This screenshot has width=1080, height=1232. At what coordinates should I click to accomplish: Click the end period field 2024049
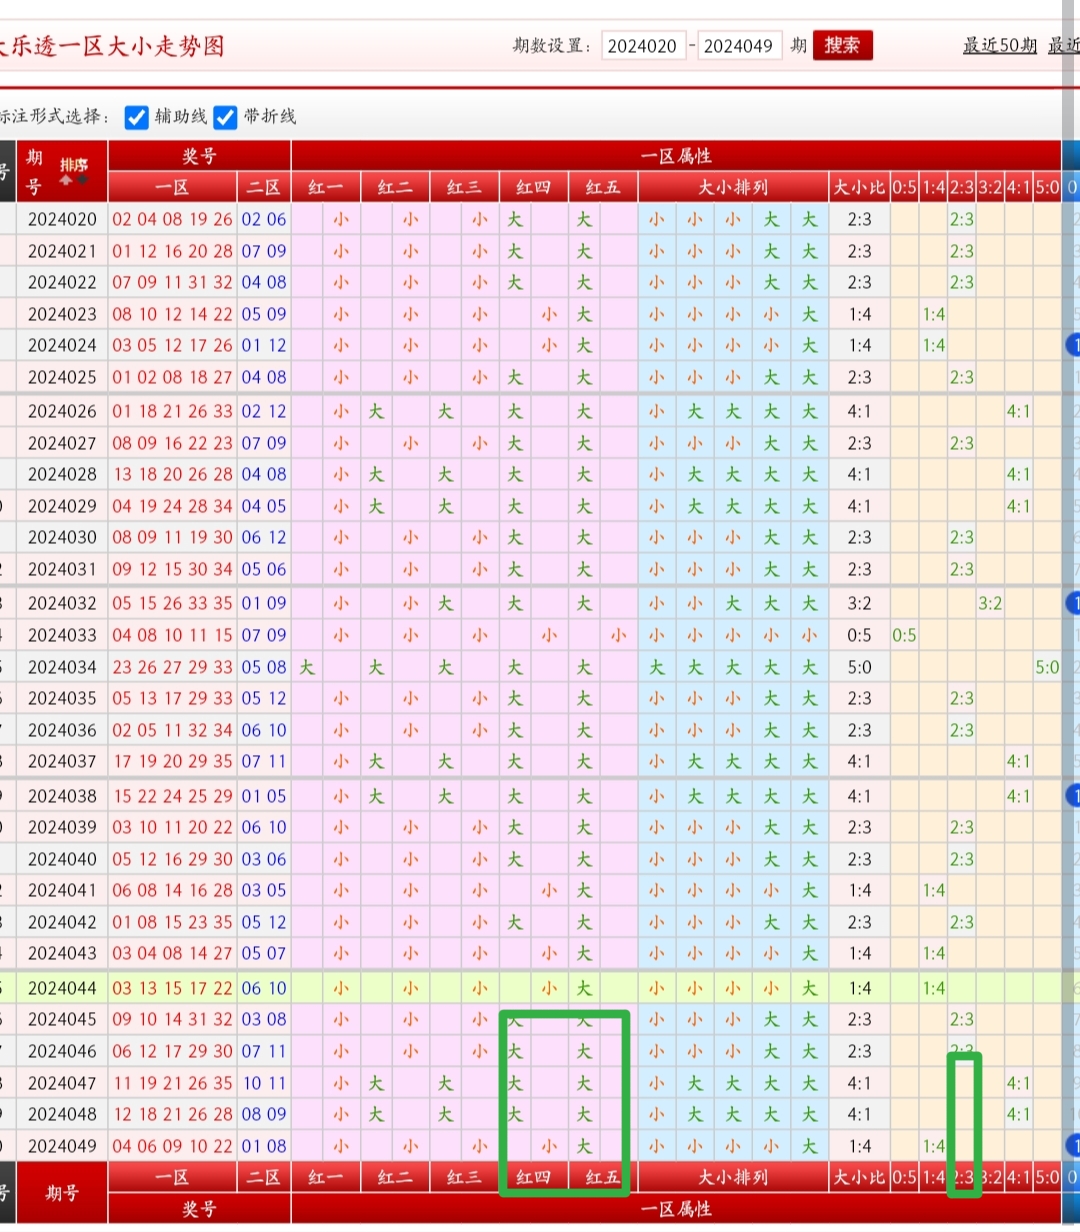click(x=740, y=46)
